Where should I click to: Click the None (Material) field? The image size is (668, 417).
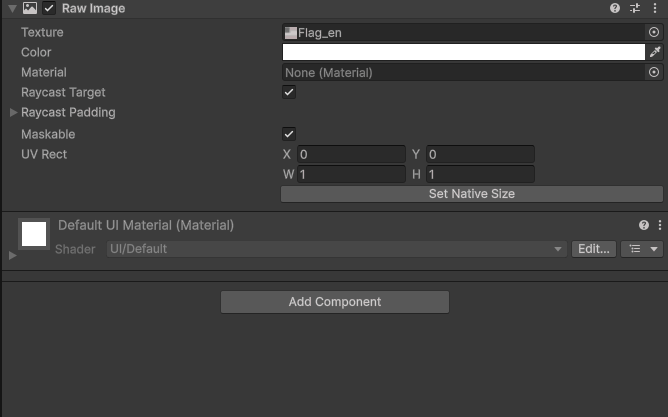click(x=464, y=72)
